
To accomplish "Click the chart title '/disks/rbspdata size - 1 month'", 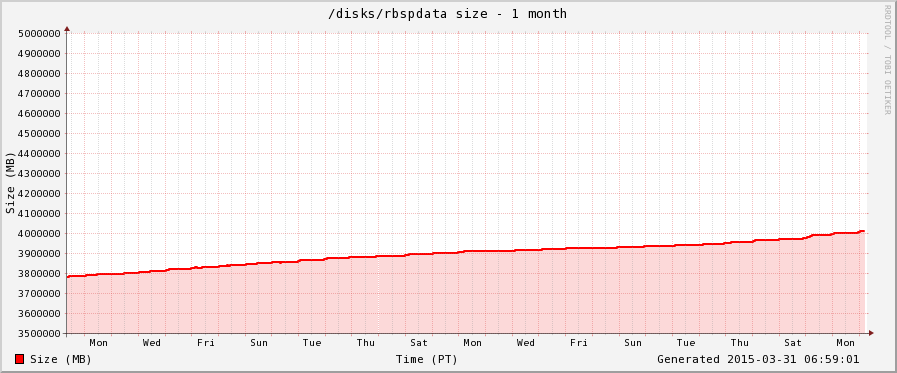I will (x=447, y=14).
